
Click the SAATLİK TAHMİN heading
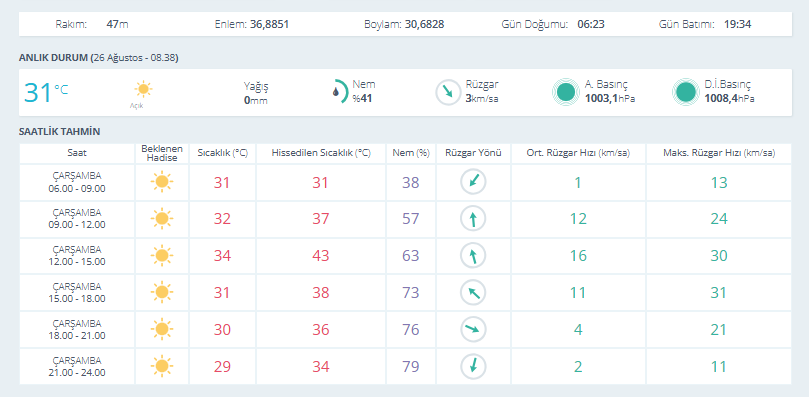pyautogui.click(x=59, y=132)
